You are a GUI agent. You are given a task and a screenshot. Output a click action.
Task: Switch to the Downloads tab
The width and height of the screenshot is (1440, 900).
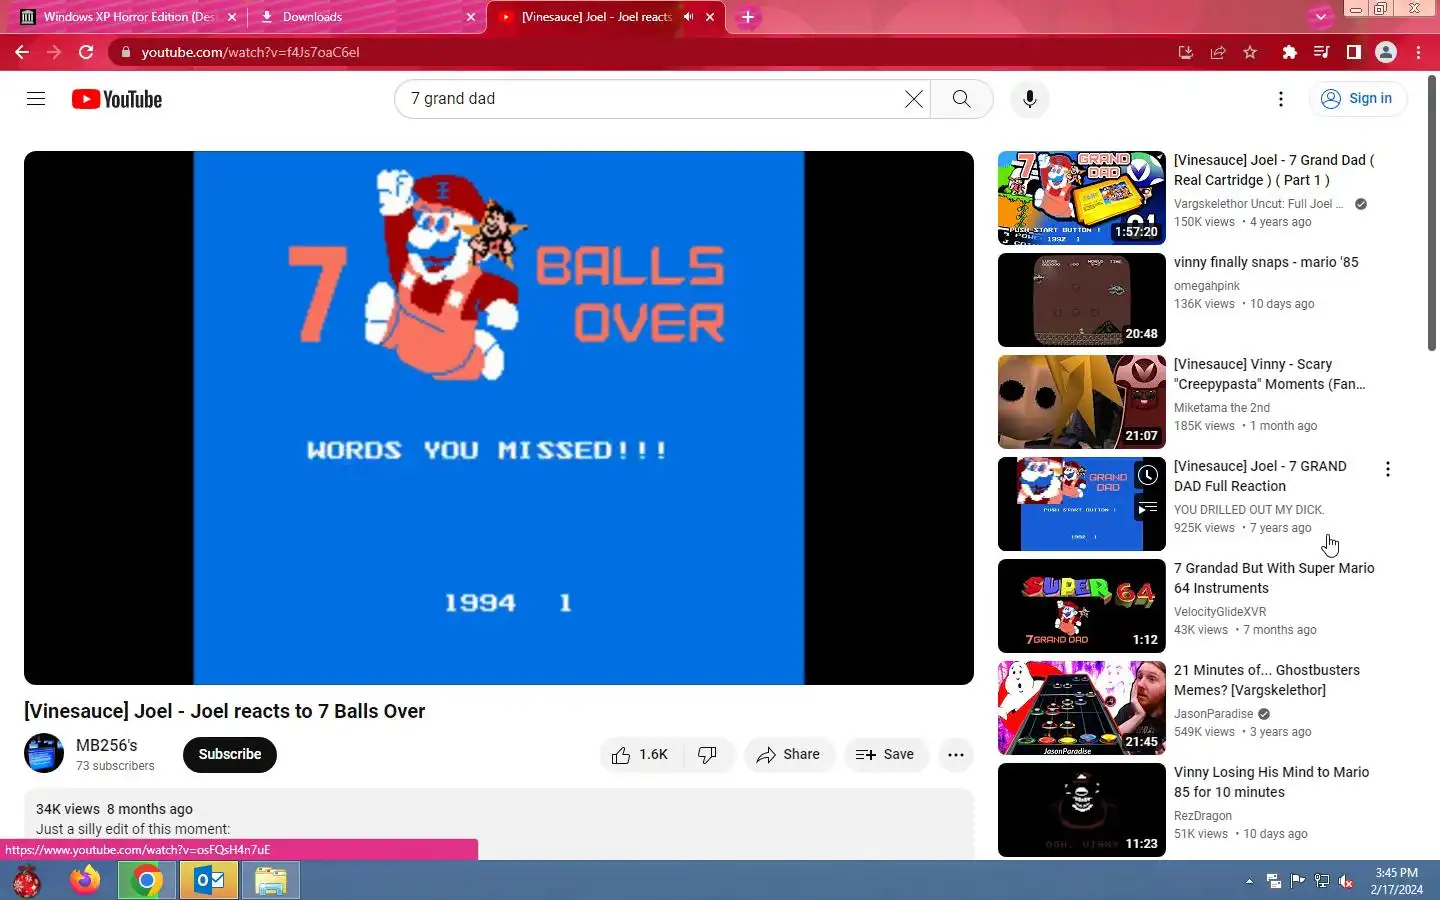click(365, 17)
